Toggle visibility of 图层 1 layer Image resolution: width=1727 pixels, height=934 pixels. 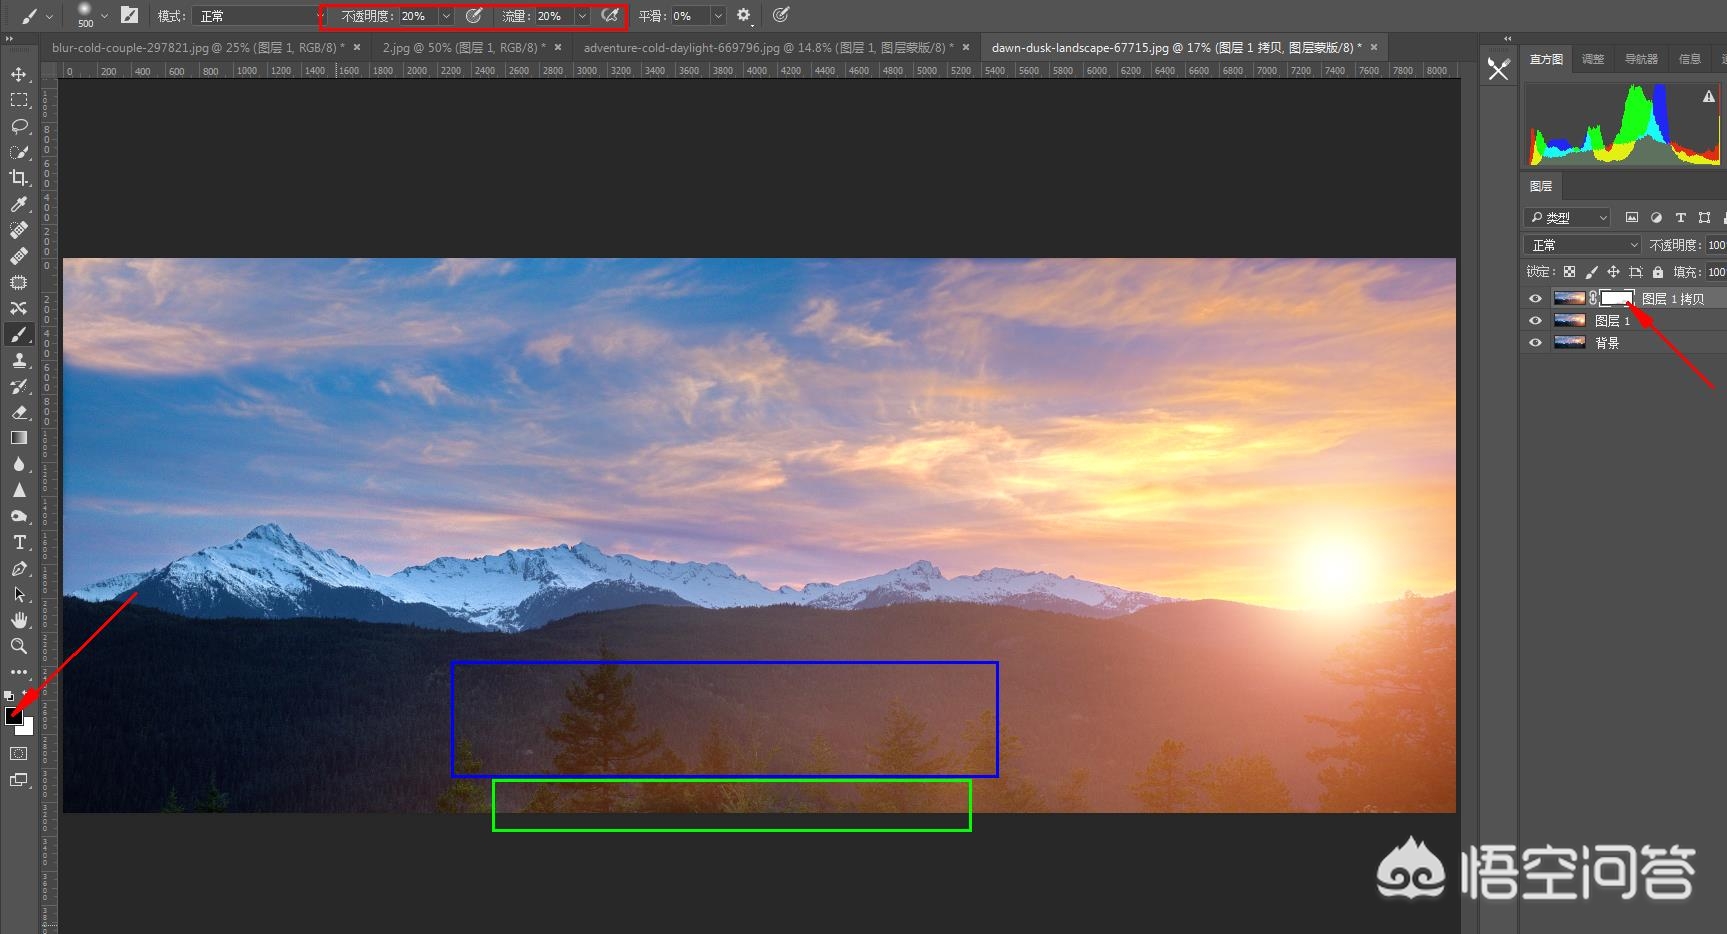pyautogui.click(x=1535, y=321)
